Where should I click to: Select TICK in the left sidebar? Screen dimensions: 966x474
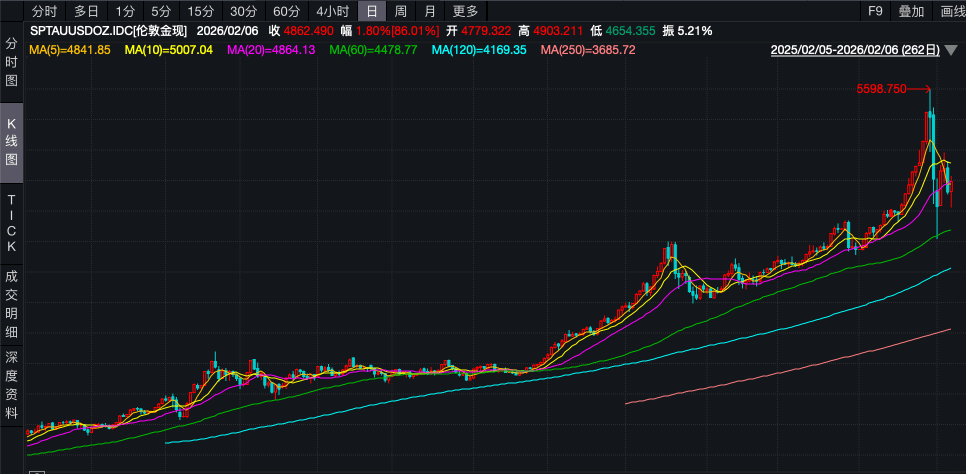12,223
